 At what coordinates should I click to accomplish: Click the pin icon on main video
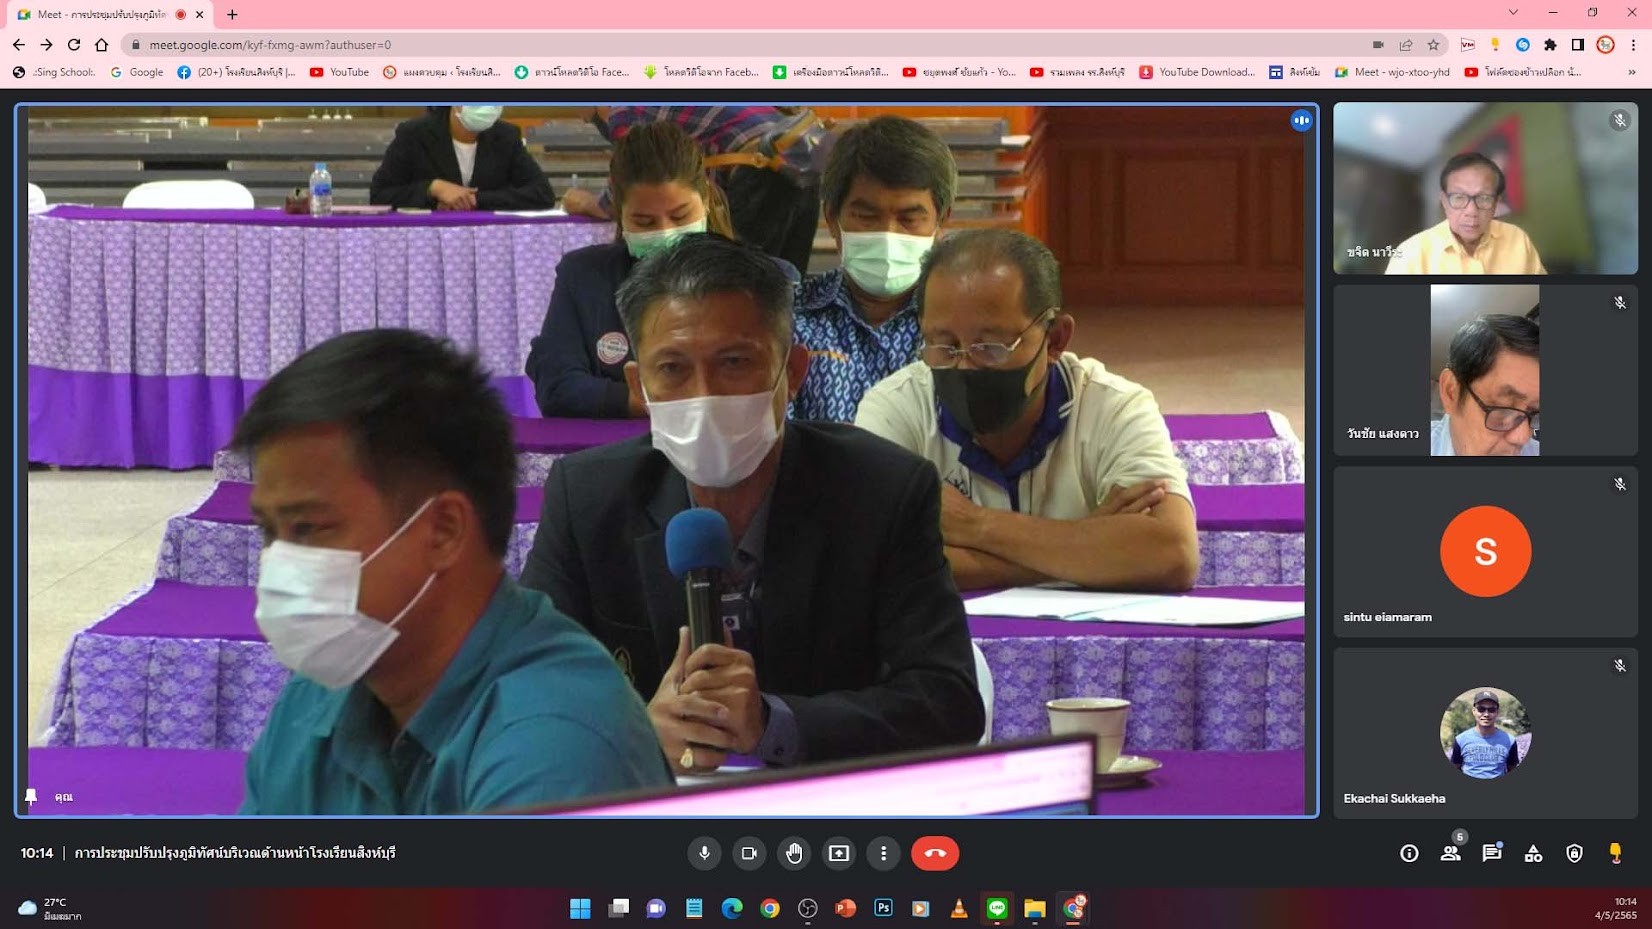click(x=31, y=797)
